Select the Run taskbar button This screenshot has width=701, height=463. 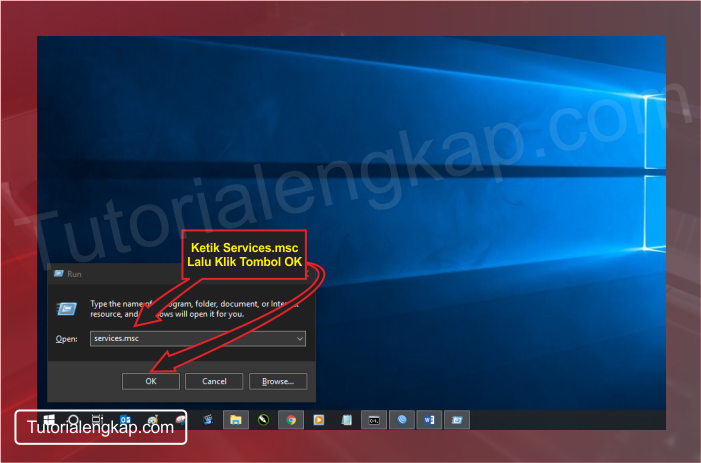click(457, 420)
